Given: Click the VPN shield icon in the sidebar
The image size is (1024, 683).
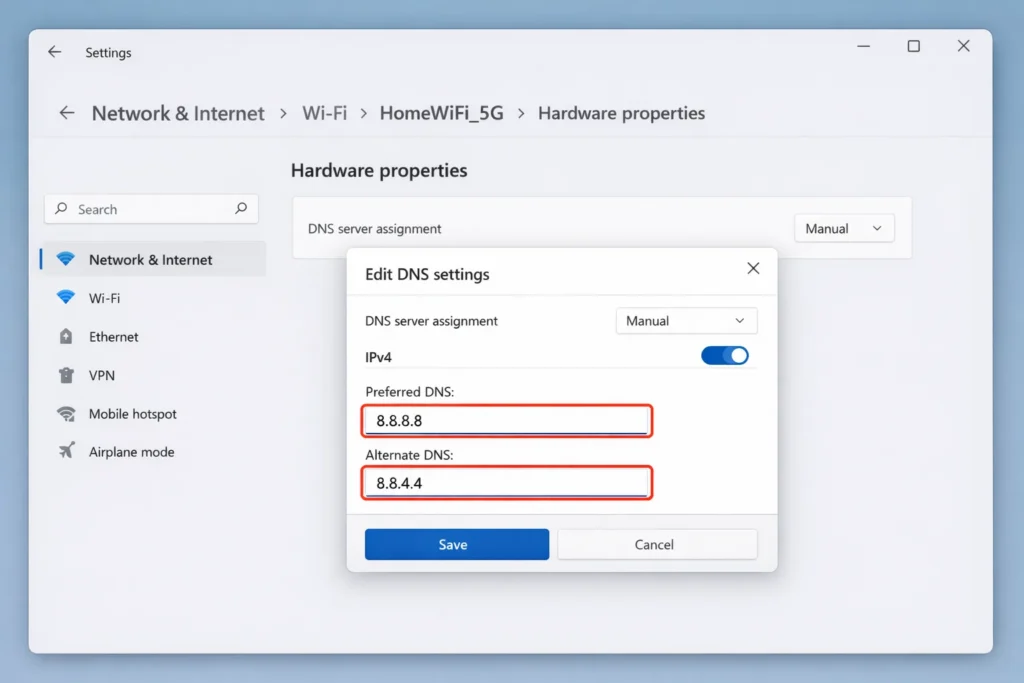Looking at the screenshot, I should coord(66,375).
